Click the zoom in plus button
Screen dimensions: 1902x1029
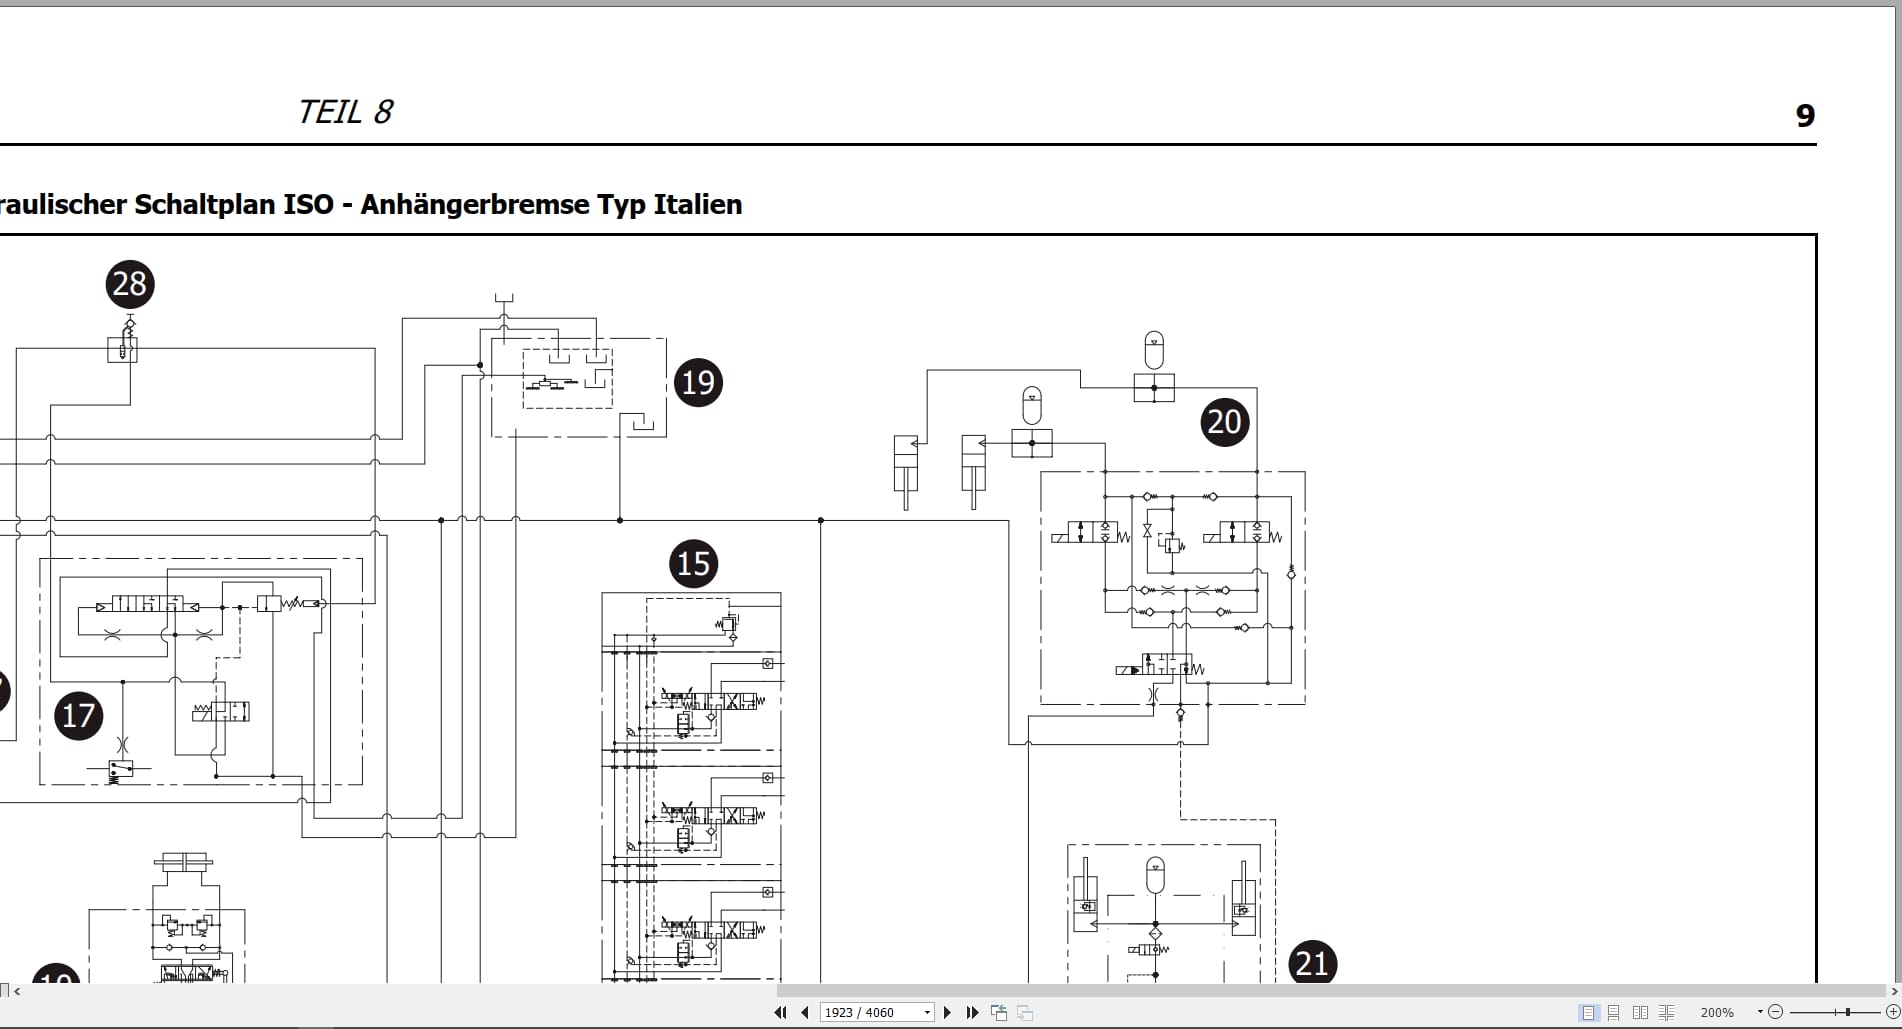[x=1893, y=1012]
